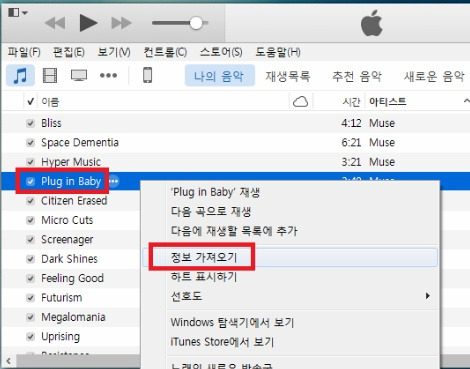Screen dimensions: 470x369
Task: Open the 편집(E) menu
Action: [x=69, y=52]
